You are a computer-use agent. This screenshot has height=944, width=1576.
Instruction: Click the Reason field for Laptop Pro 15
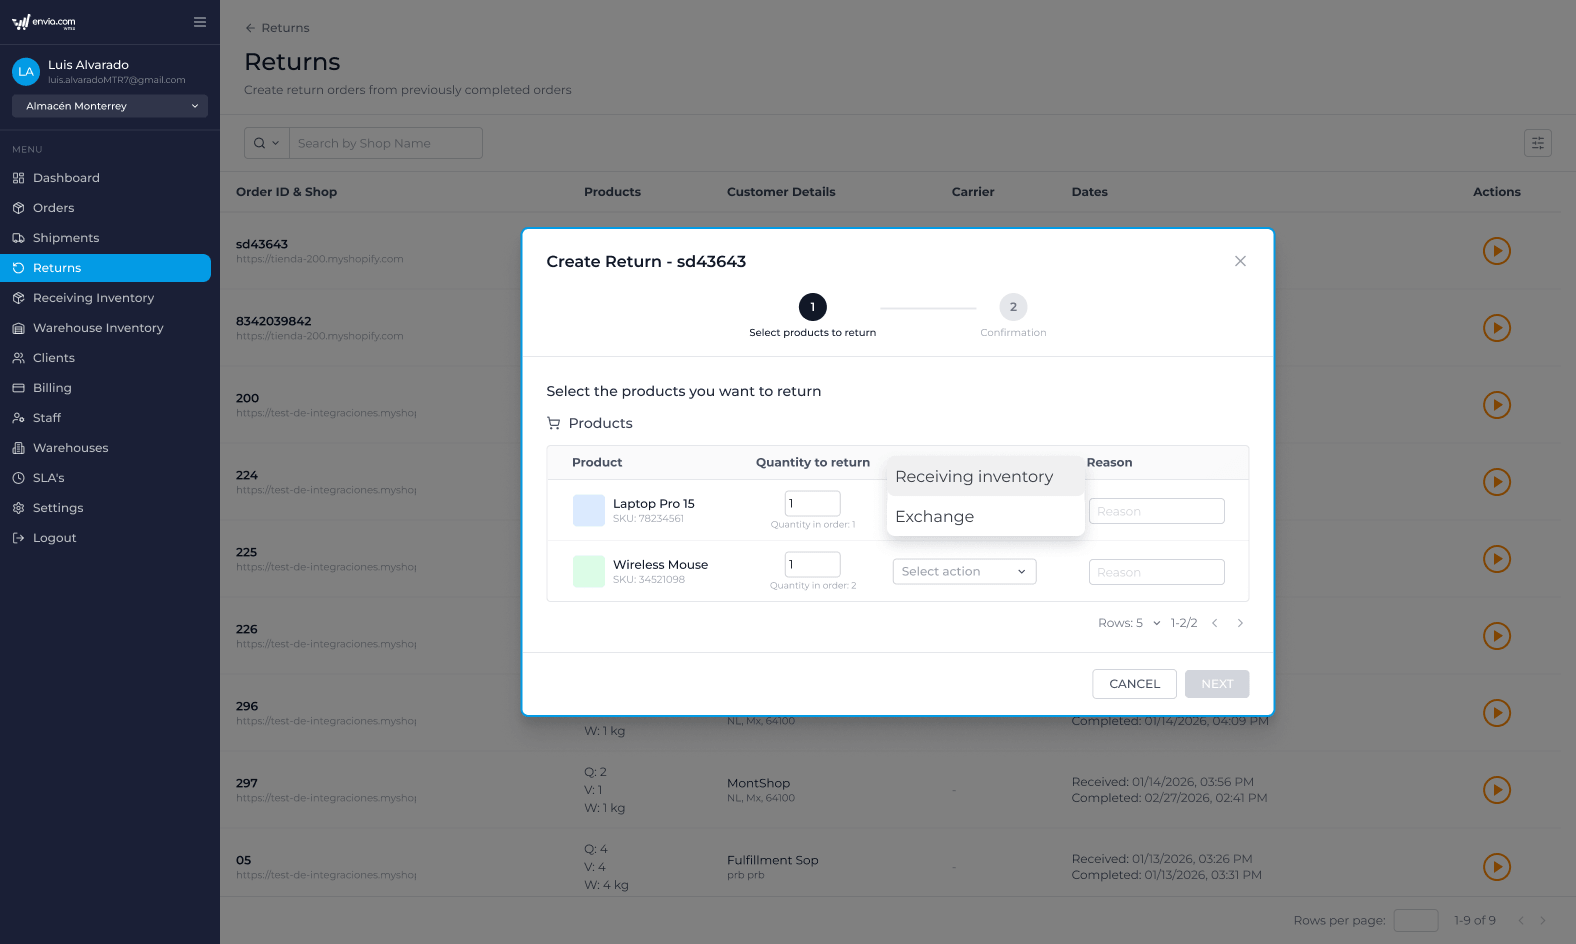point(1156,511)
